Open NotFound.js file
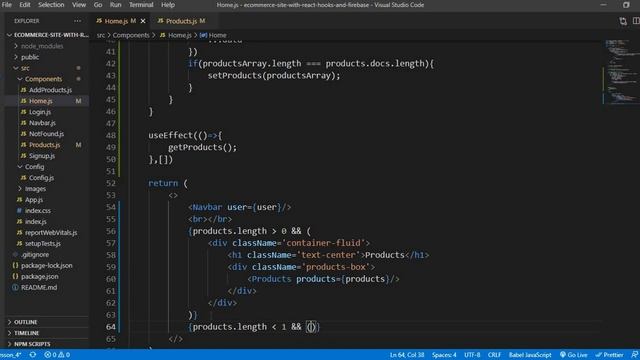Screen dimensions: 640x360 46,134
